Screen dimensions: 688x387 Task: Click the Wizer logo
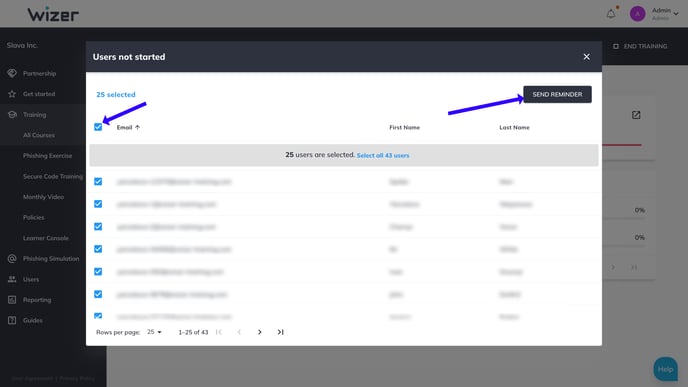tap(53, 14)
